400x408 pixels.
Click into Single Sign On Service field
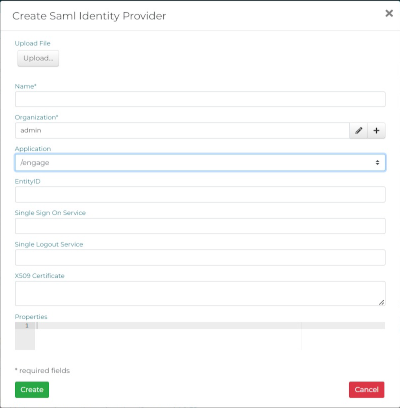[200, 226]
